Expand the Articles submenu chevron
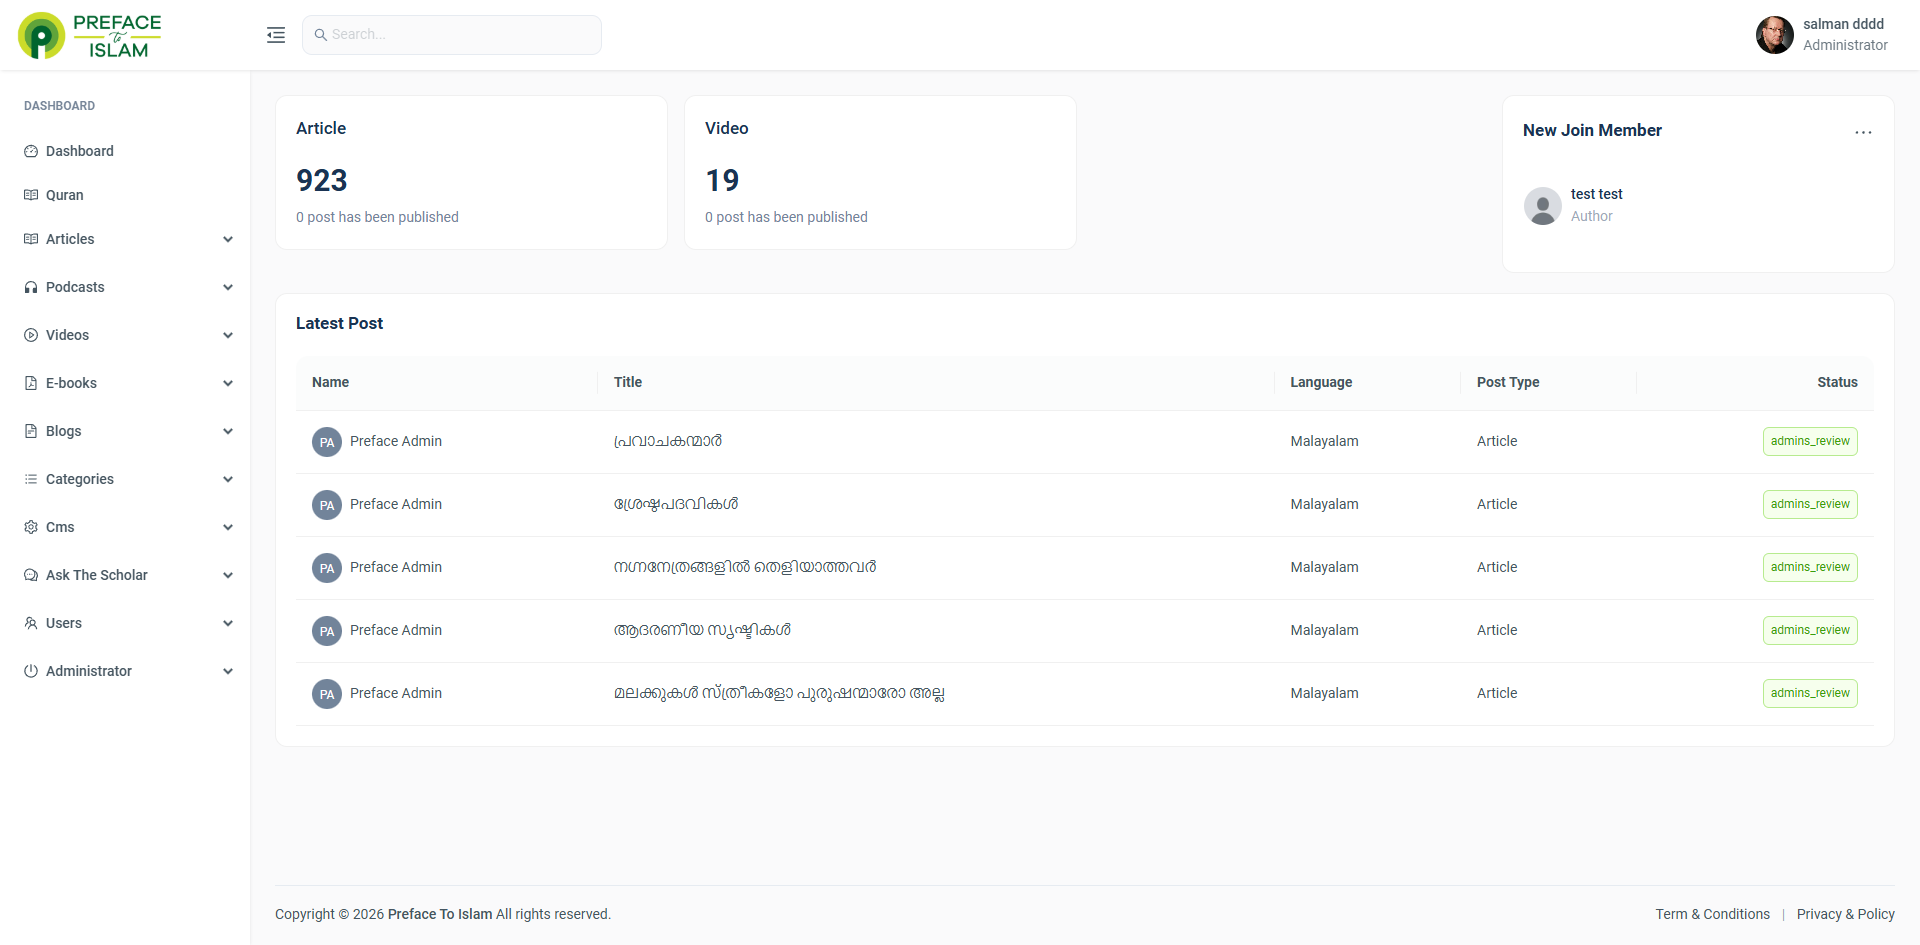This screenshot has width=1920, height=945. [228, 240]
